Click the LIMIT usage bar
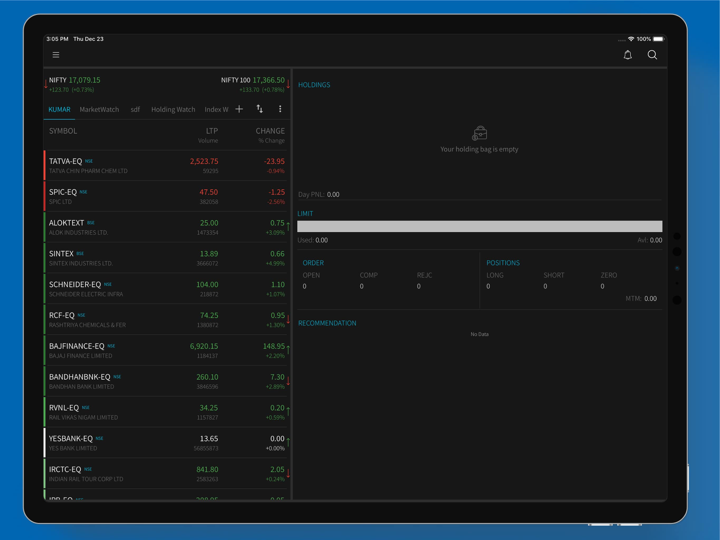 [479, 227]
